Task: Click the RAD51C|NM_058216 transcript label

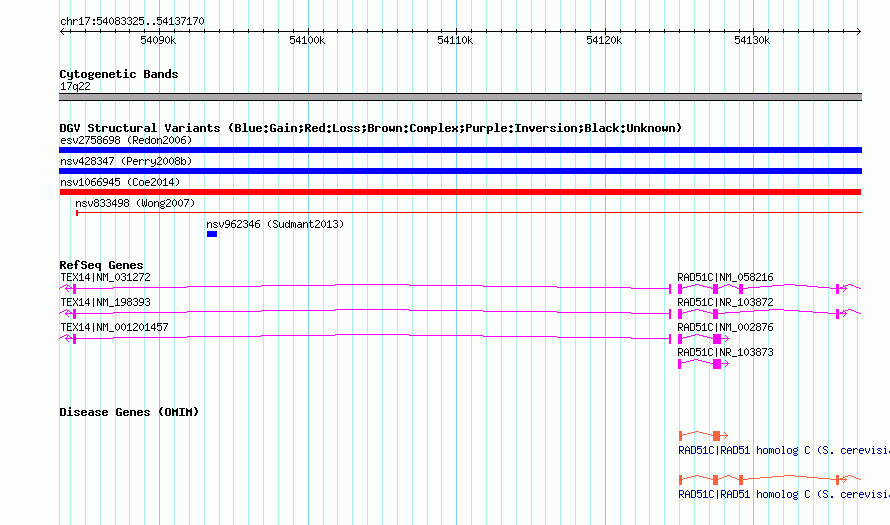Action: point(725,278)
